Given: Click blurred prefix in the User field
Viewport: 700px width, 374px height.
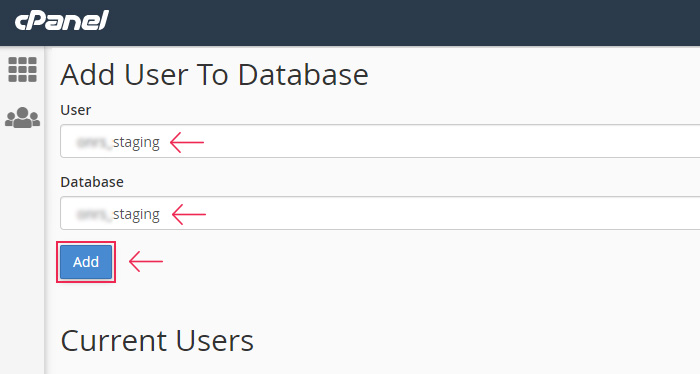Looking at the screenshot, I should (x=94, y=143).
